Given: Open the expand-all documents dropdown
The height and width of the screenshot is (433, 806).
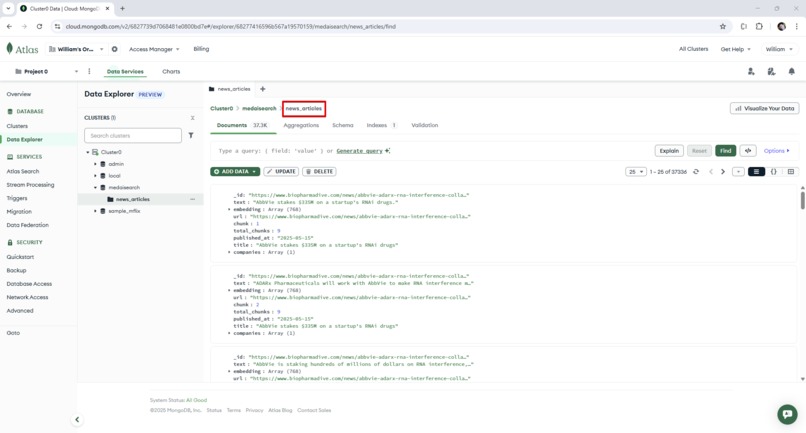Looking at the screenshot, I should (738, 172).
